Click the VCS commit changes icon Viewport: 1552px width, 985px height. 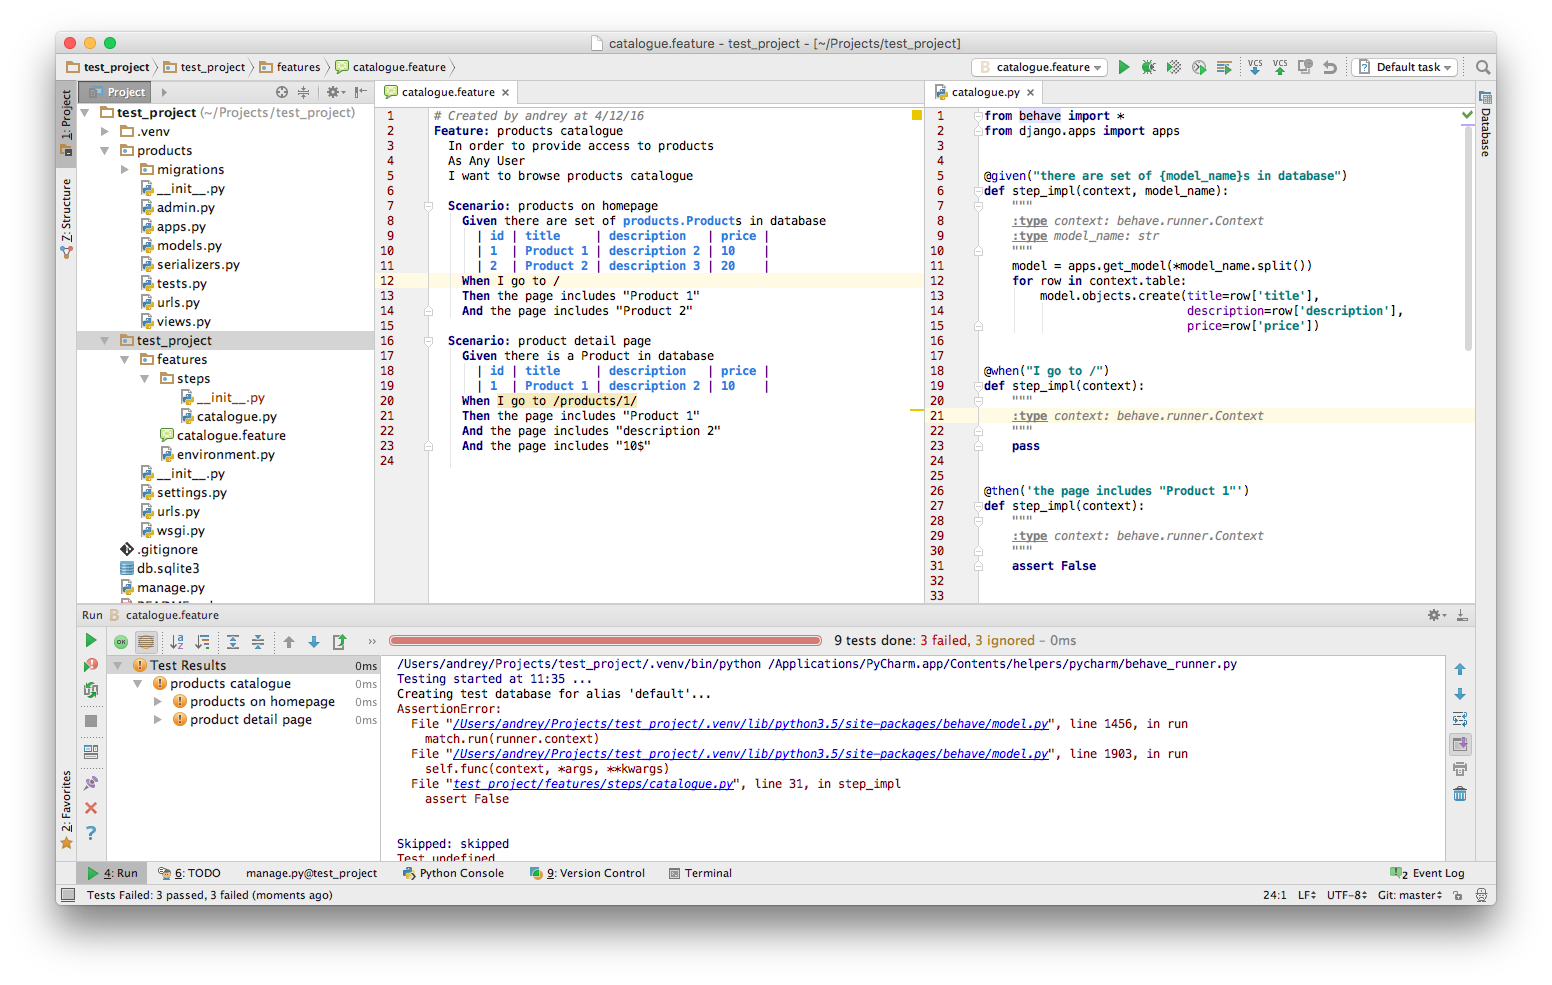[1279, 67]
